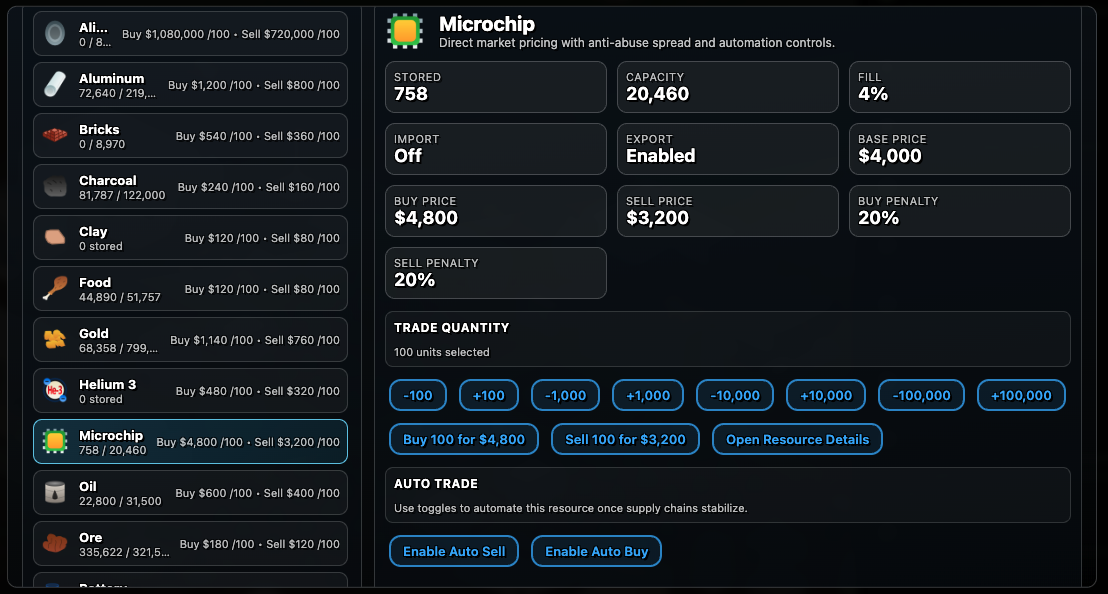Click the Trade Quantity section heading

(x=452, y=328)
